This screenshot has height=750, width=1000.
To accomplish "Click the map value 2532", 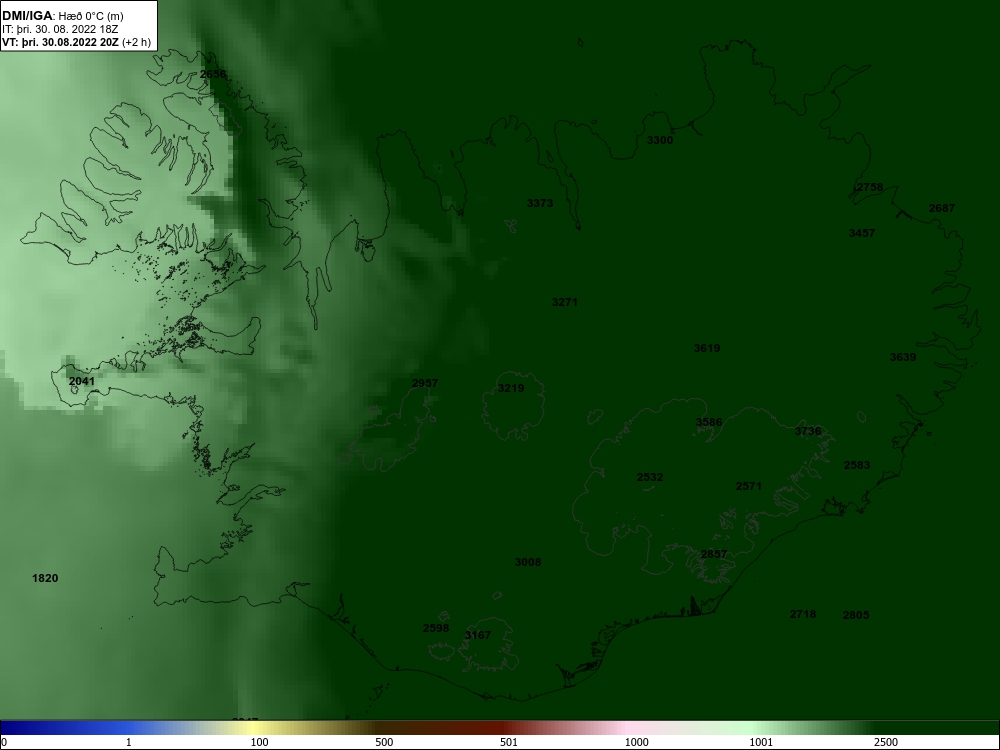I will pyautogui.click(x=650, y=476).
